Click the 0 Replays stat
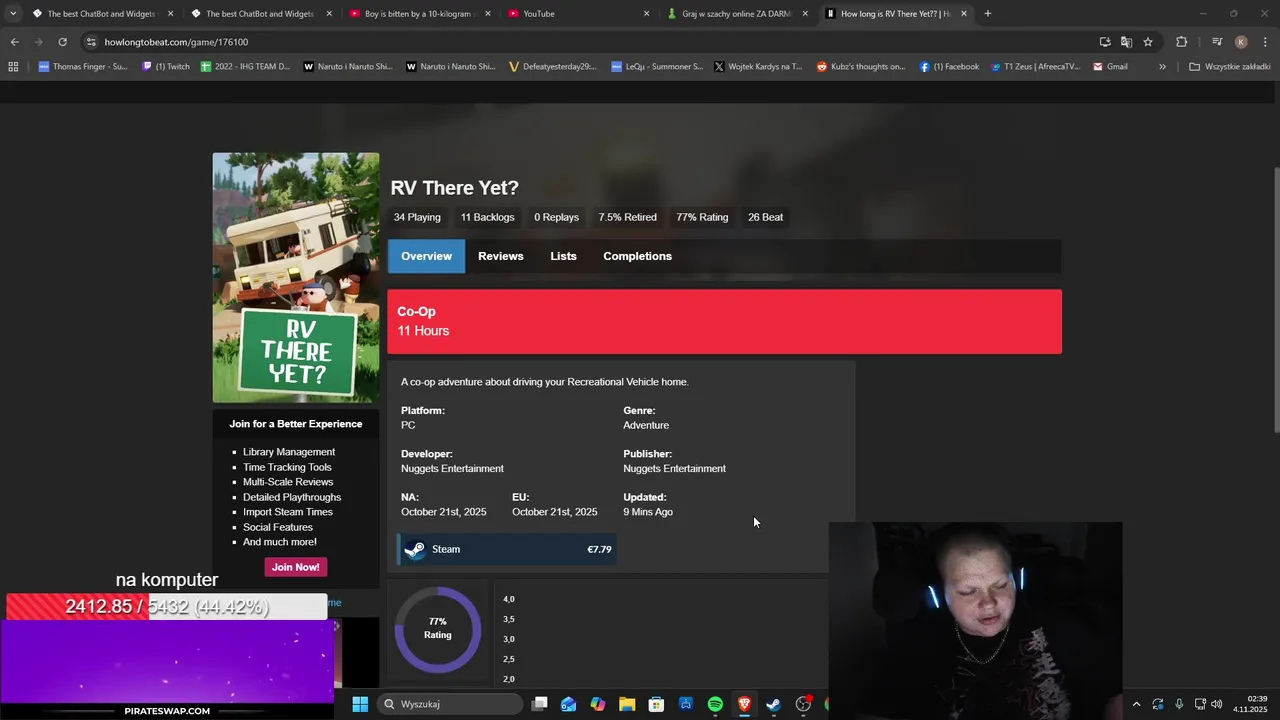This screenshot has width=1280, height=720. [556, 217]
